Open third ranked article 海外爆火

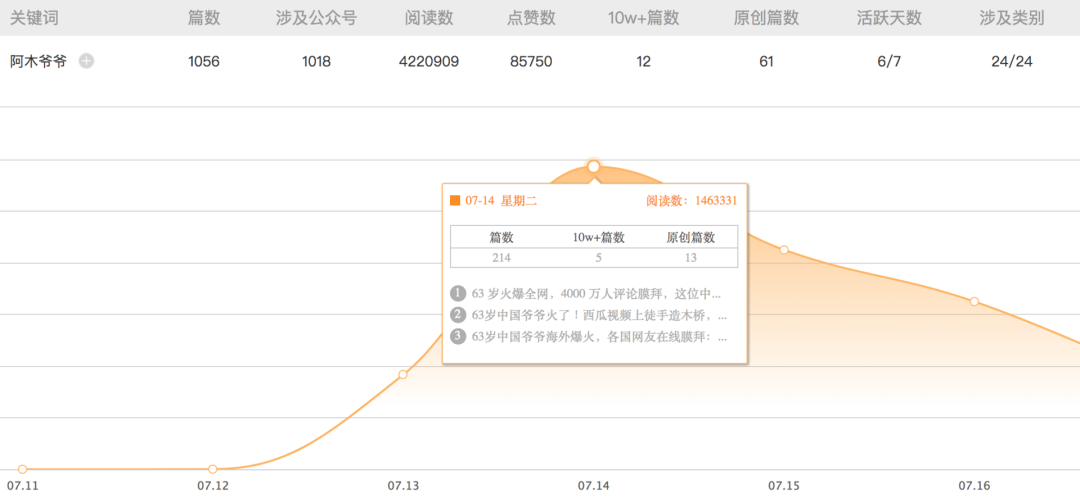pos(589,337)
